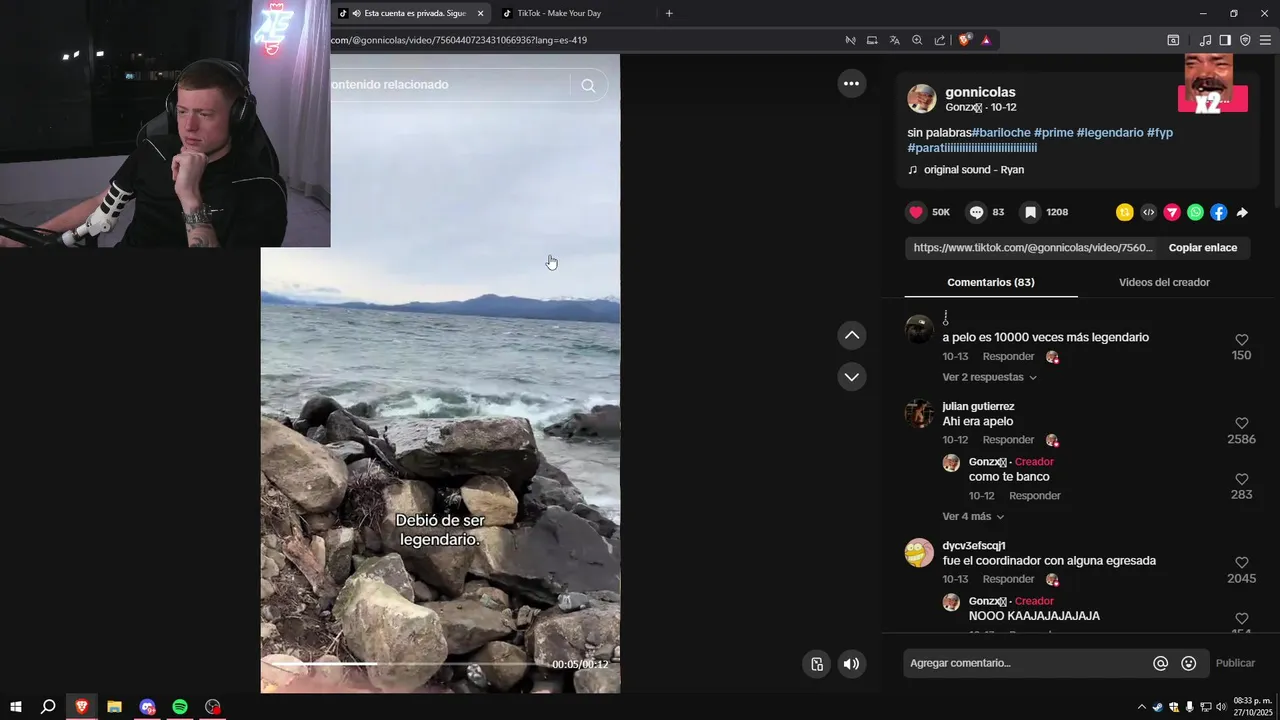Insert a mention with the @ icon
Image resolution: width=1280 pixels, height=720 pixels.
point(1161,663)
